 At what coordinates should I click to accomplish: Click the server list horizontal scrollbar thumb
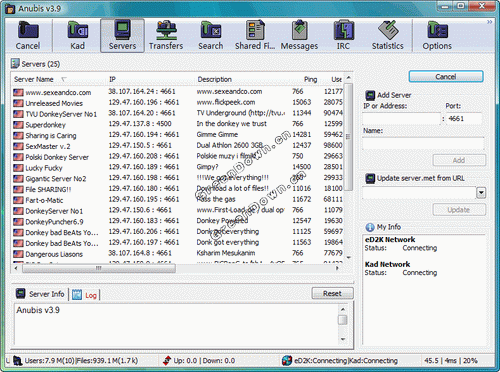[x=99, y=268]
